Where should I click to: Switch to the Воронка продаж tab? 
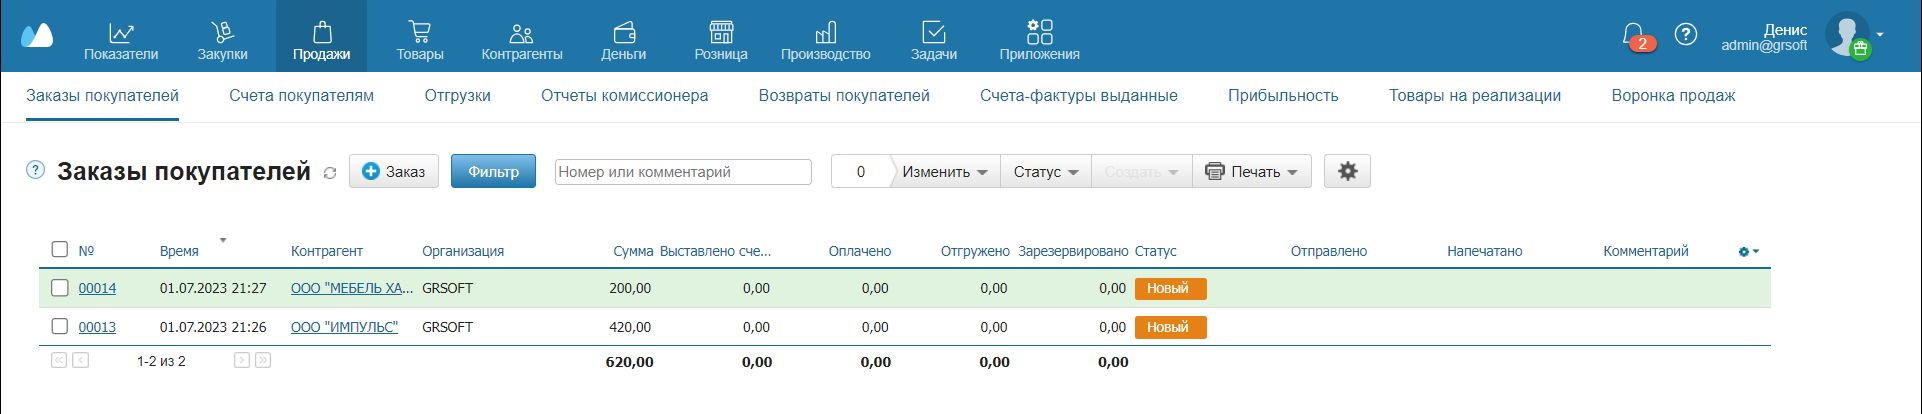tap(1673, 96)
